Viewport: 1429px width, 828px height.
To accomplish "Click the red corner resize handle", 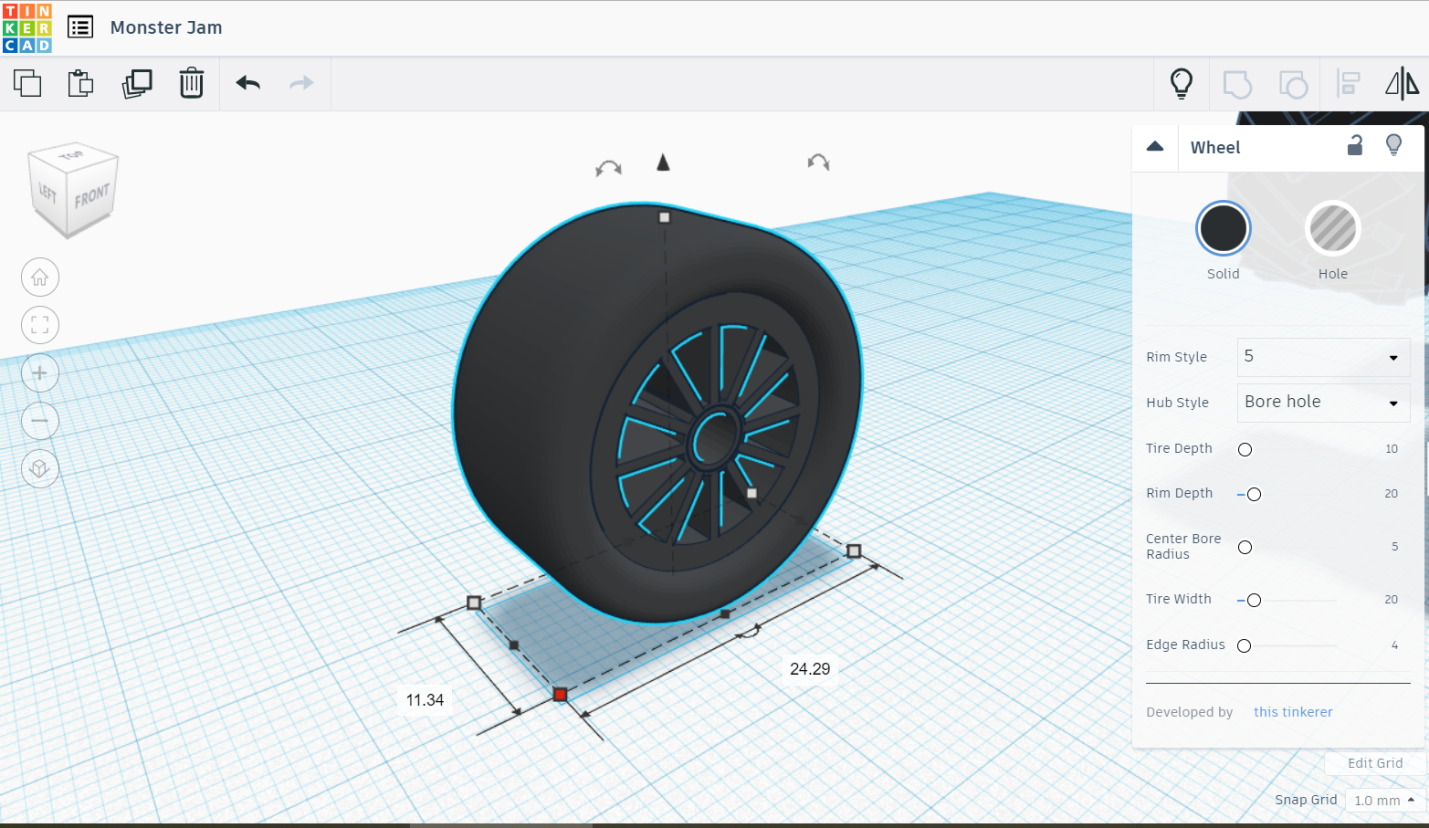I will [560, 694].
